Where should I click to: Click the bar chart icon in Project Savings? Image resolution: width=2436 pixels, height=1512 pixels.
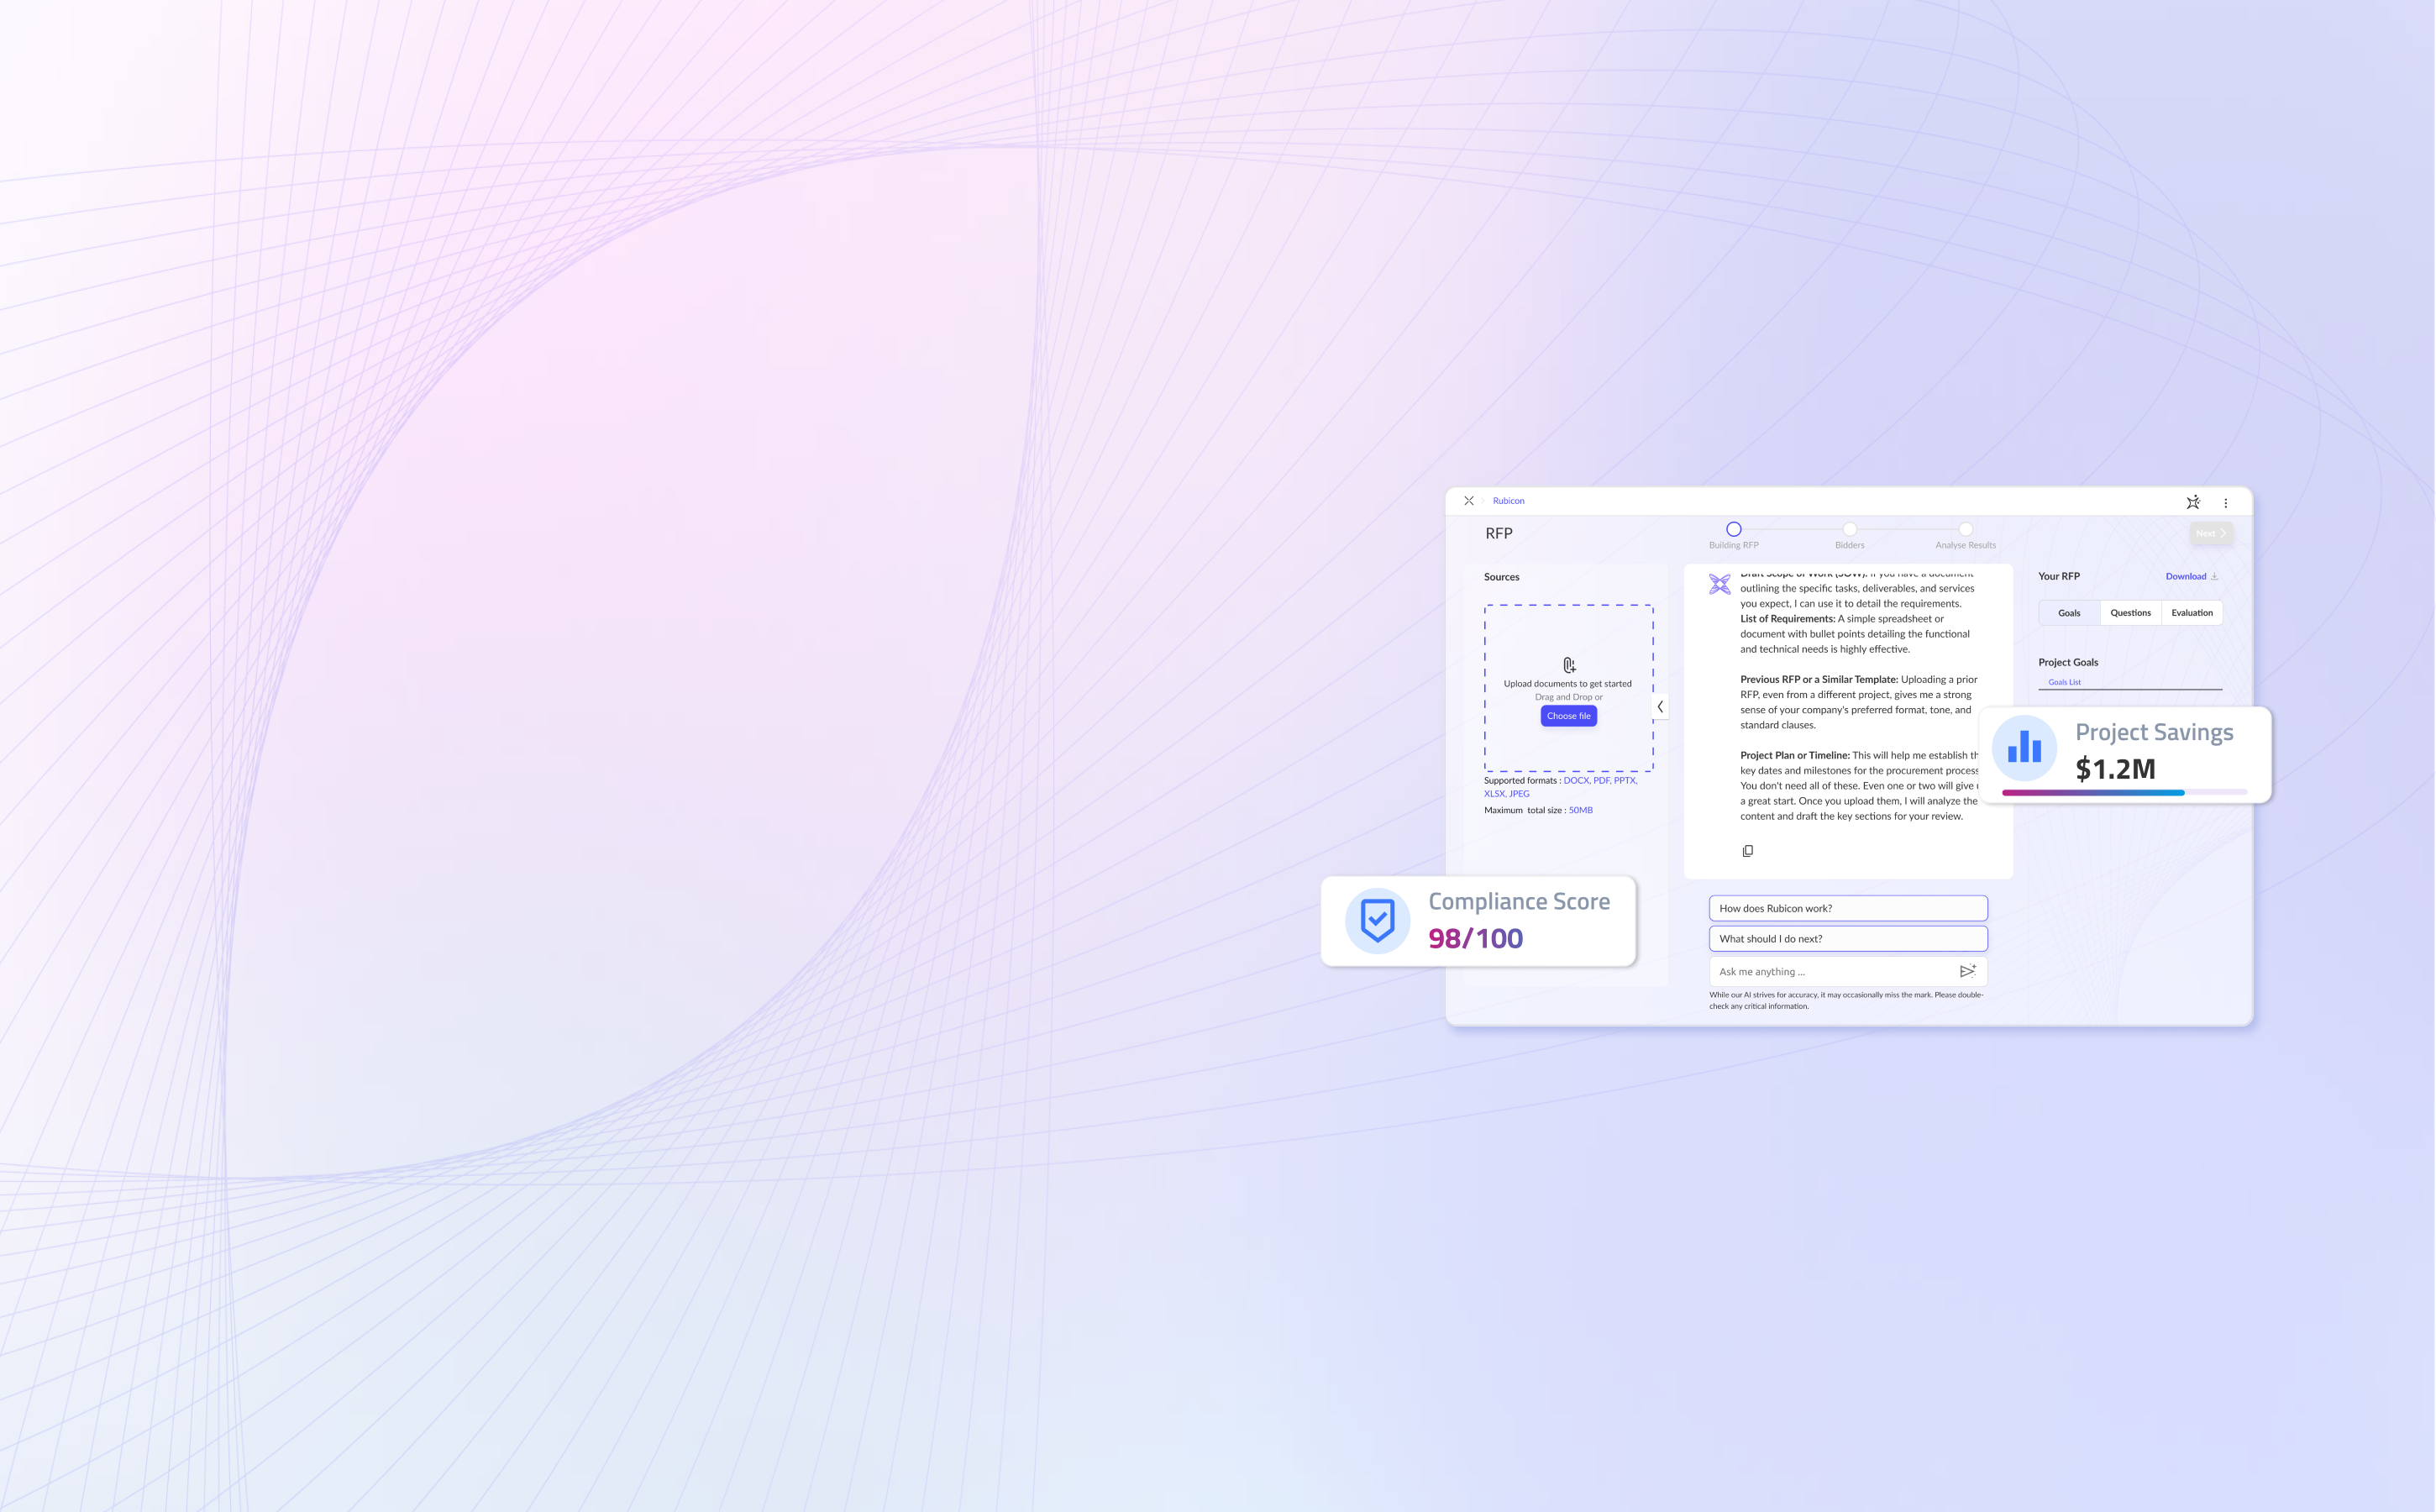pyautogui.click(x=2025, y=748)
